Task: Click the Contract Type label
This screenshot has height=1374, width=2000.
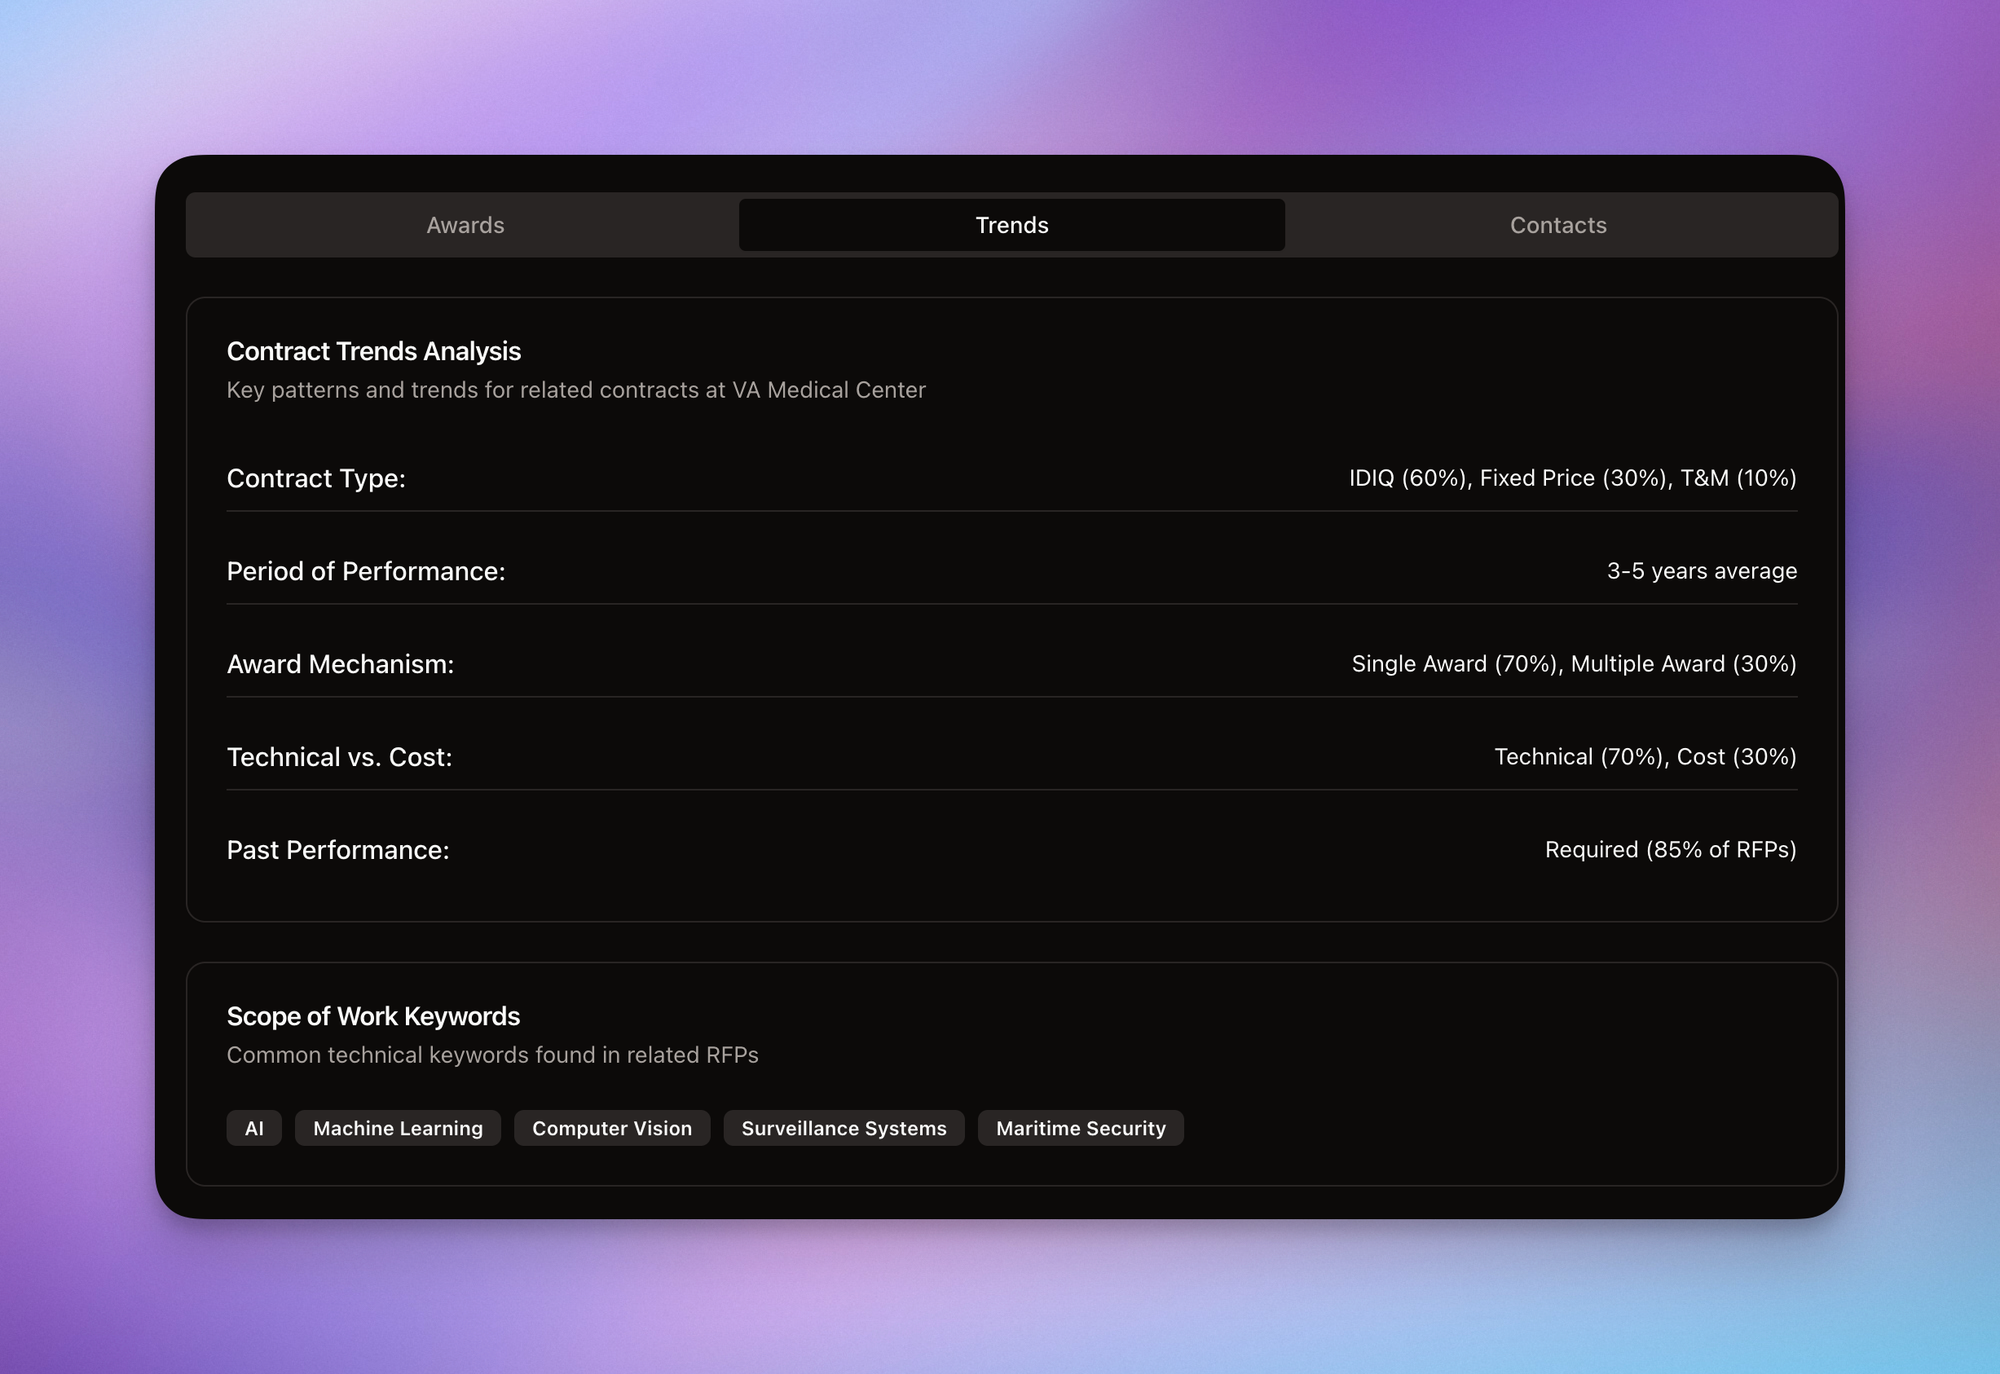Action: (x=316, y=478)
